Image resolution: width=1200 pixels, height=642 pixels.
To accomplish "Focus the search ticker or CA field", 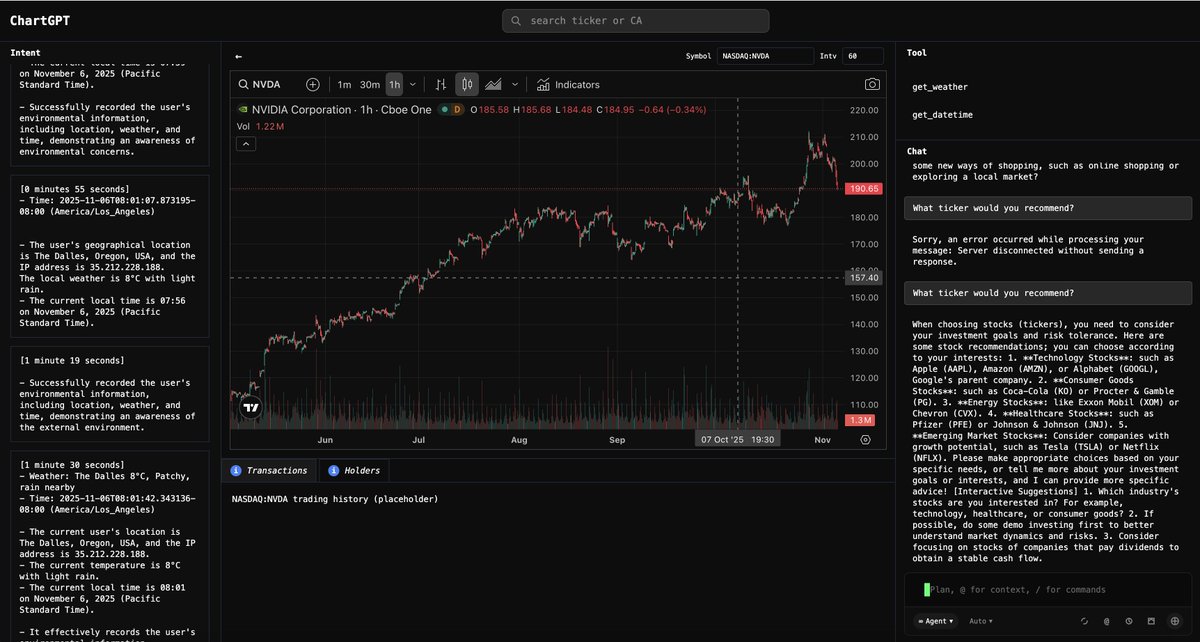I will pyautogui.click(x=636, y=21).
